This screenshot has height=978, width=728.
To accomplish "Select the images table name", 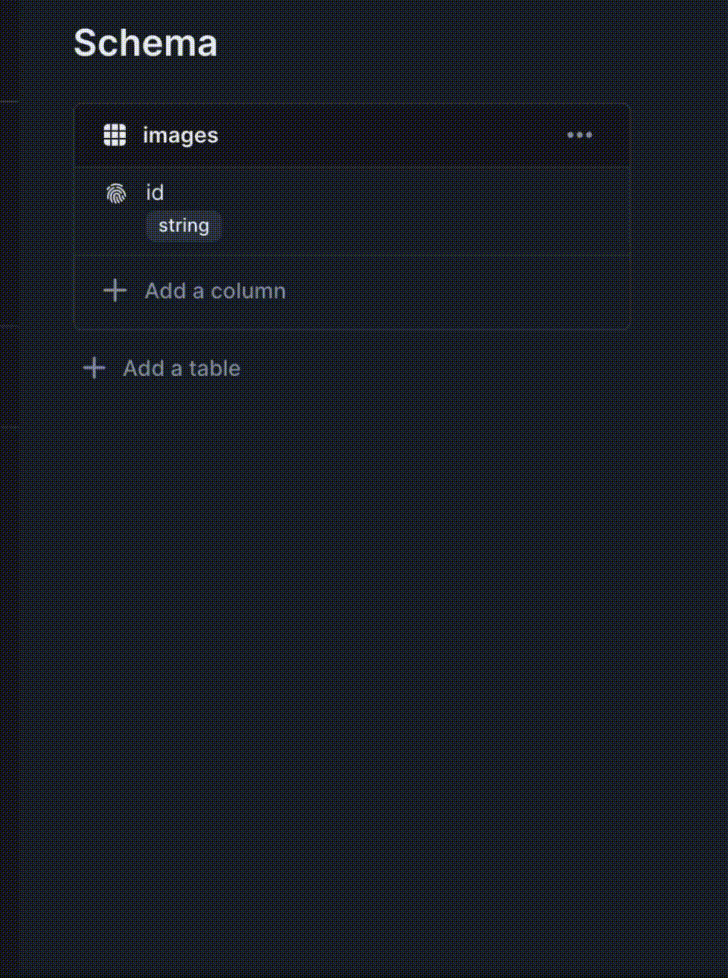I will coord(180,135).
